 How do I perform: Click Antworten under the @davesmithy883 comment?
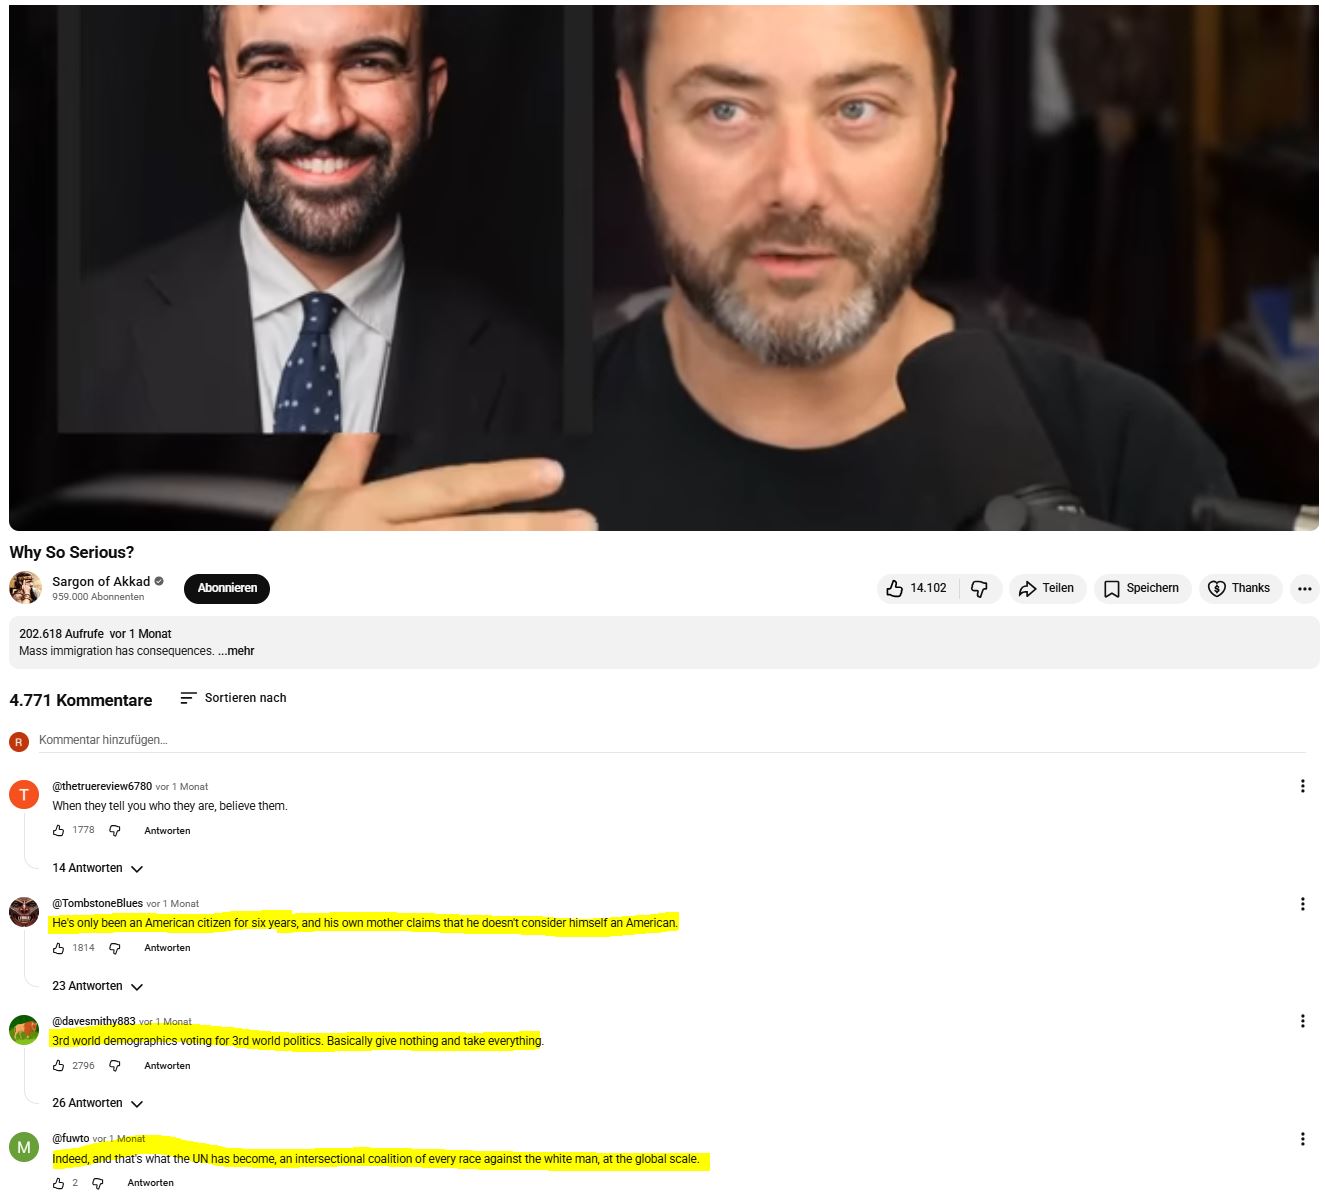[167, 1066]
